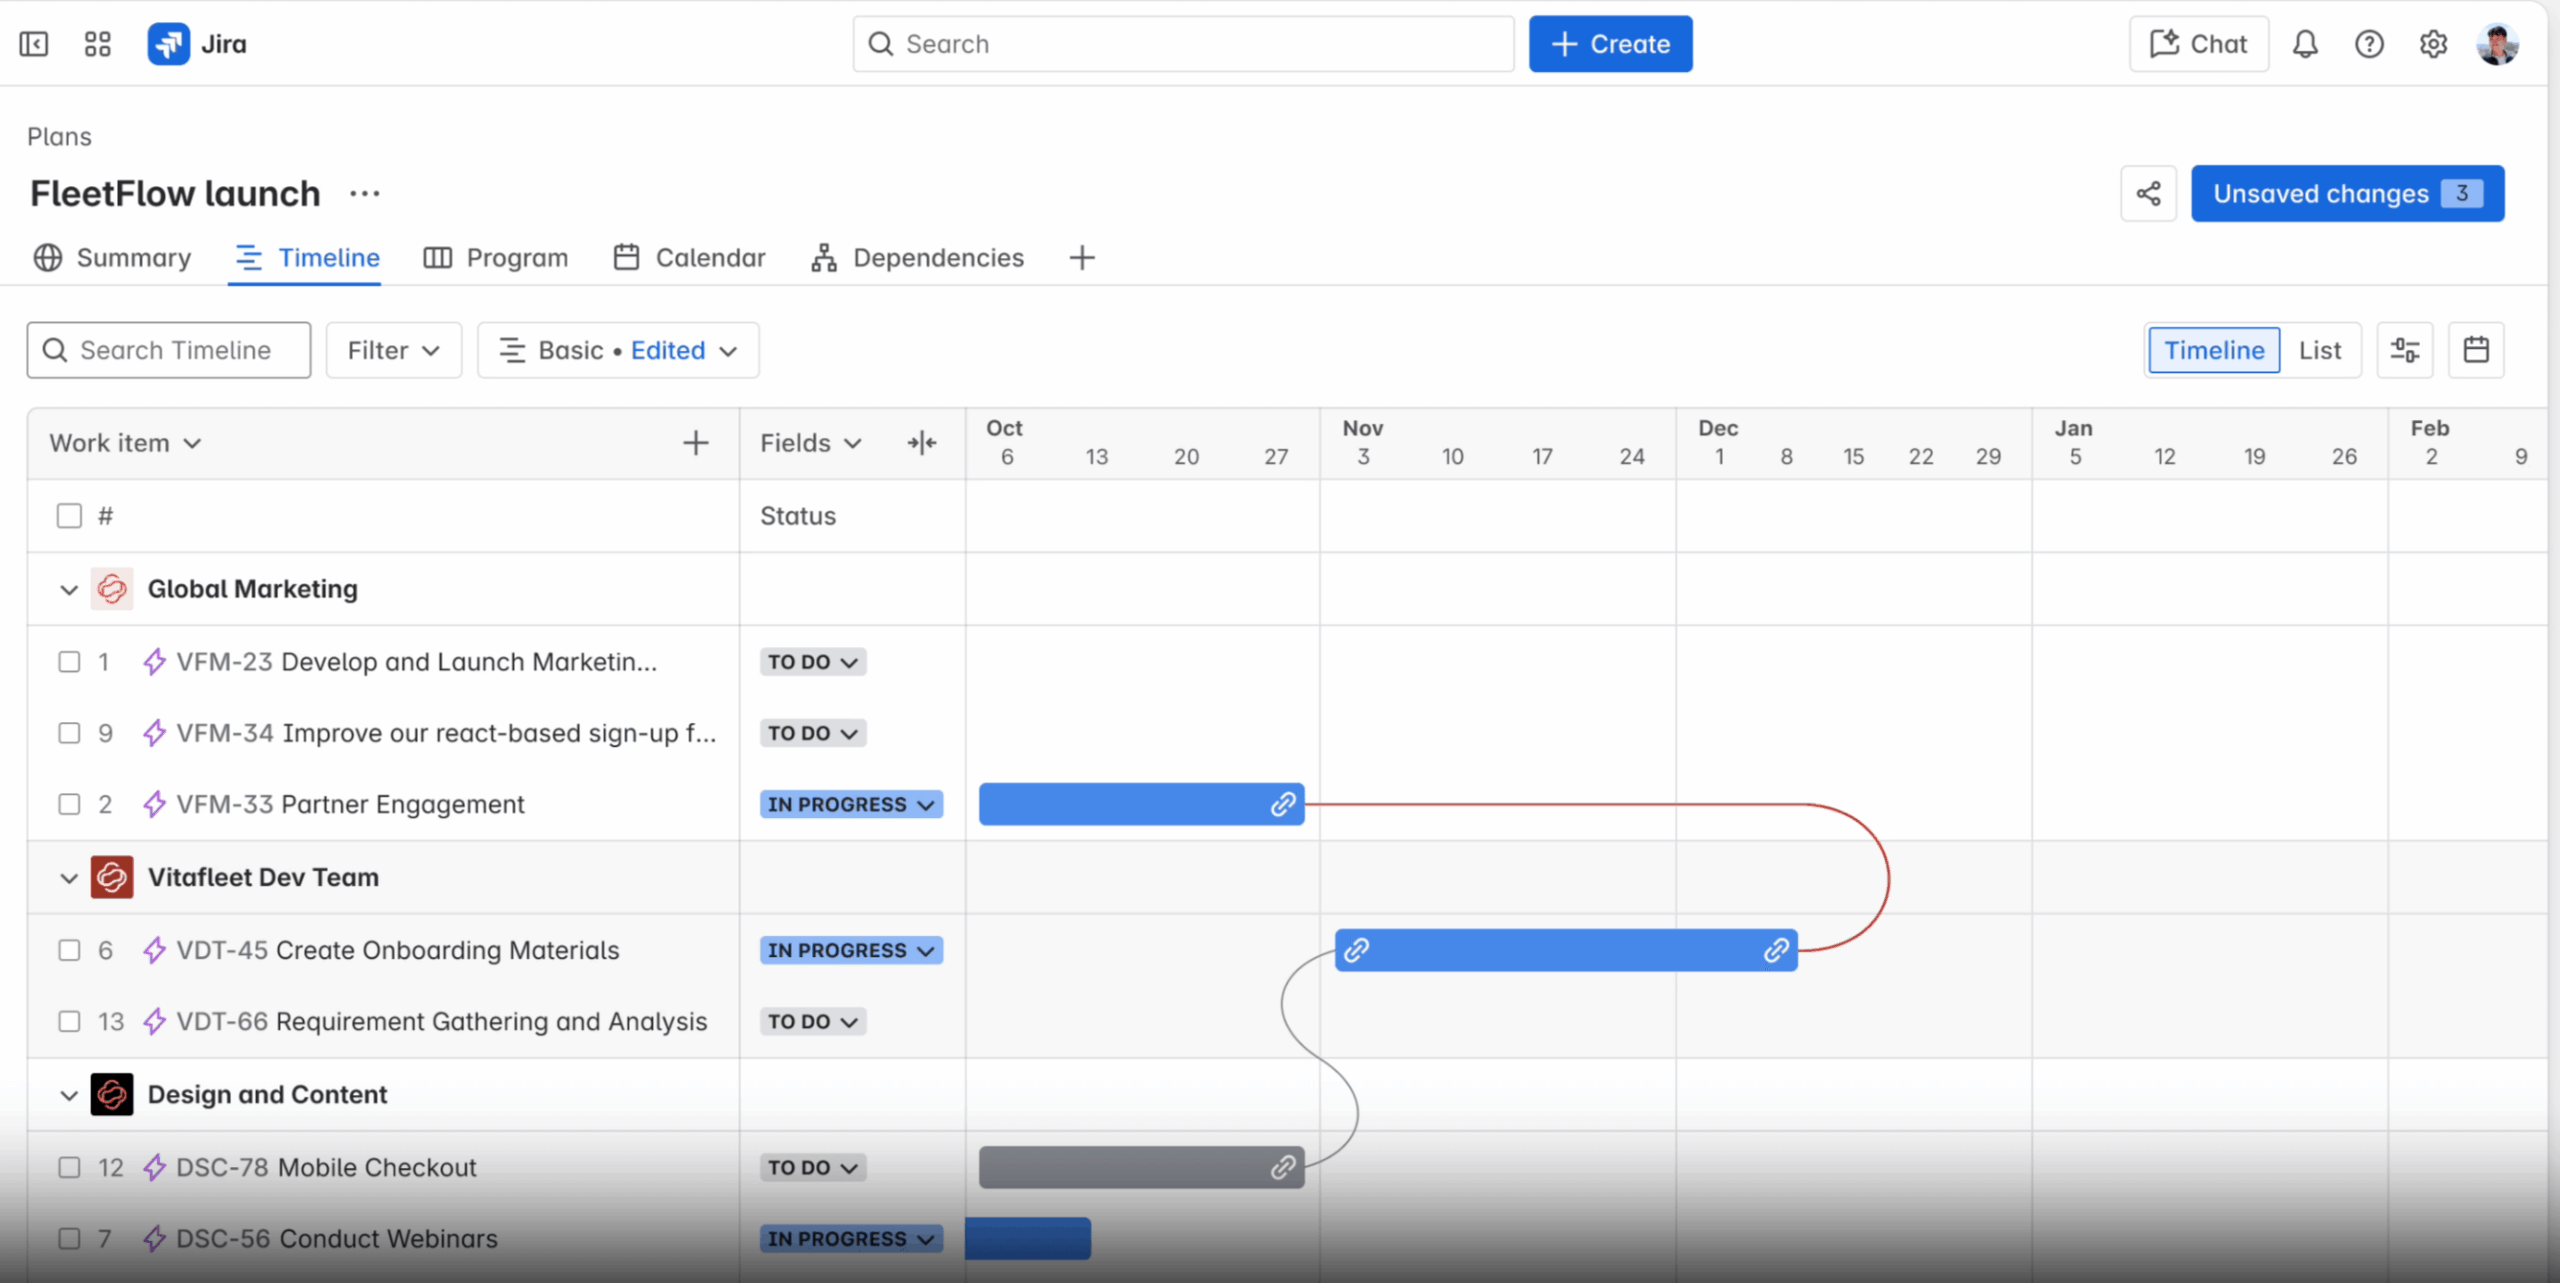
Task: Open the timeframe calendar icon
Action: [x=2476, y=350]
